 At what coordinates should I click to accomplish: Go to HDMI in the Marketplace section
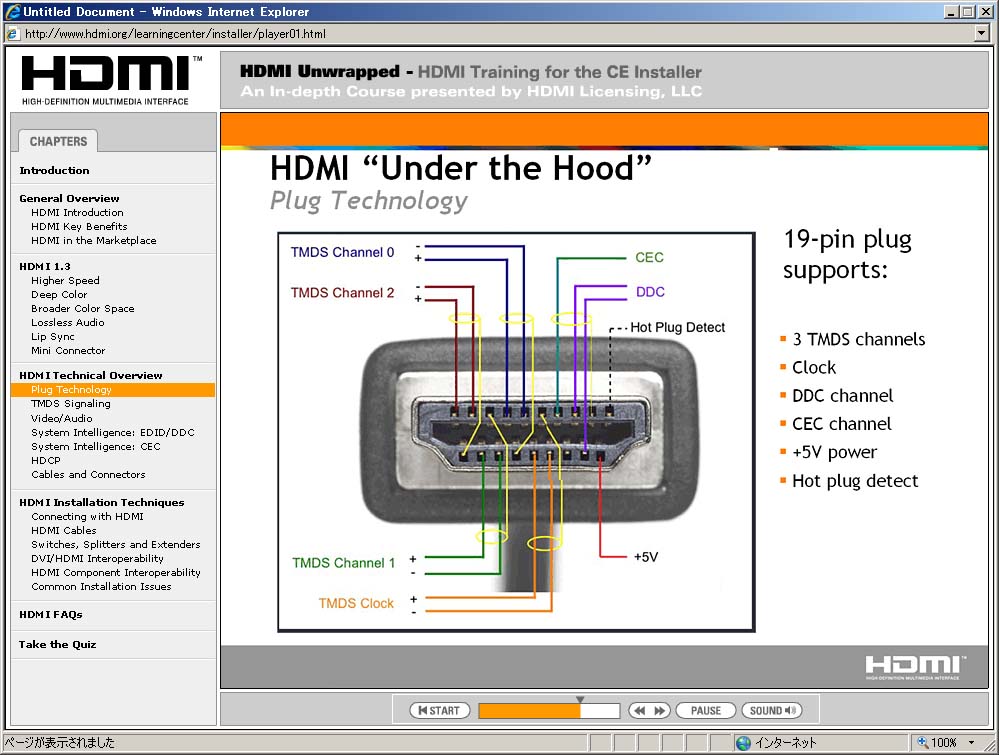[x=94, y=240]
